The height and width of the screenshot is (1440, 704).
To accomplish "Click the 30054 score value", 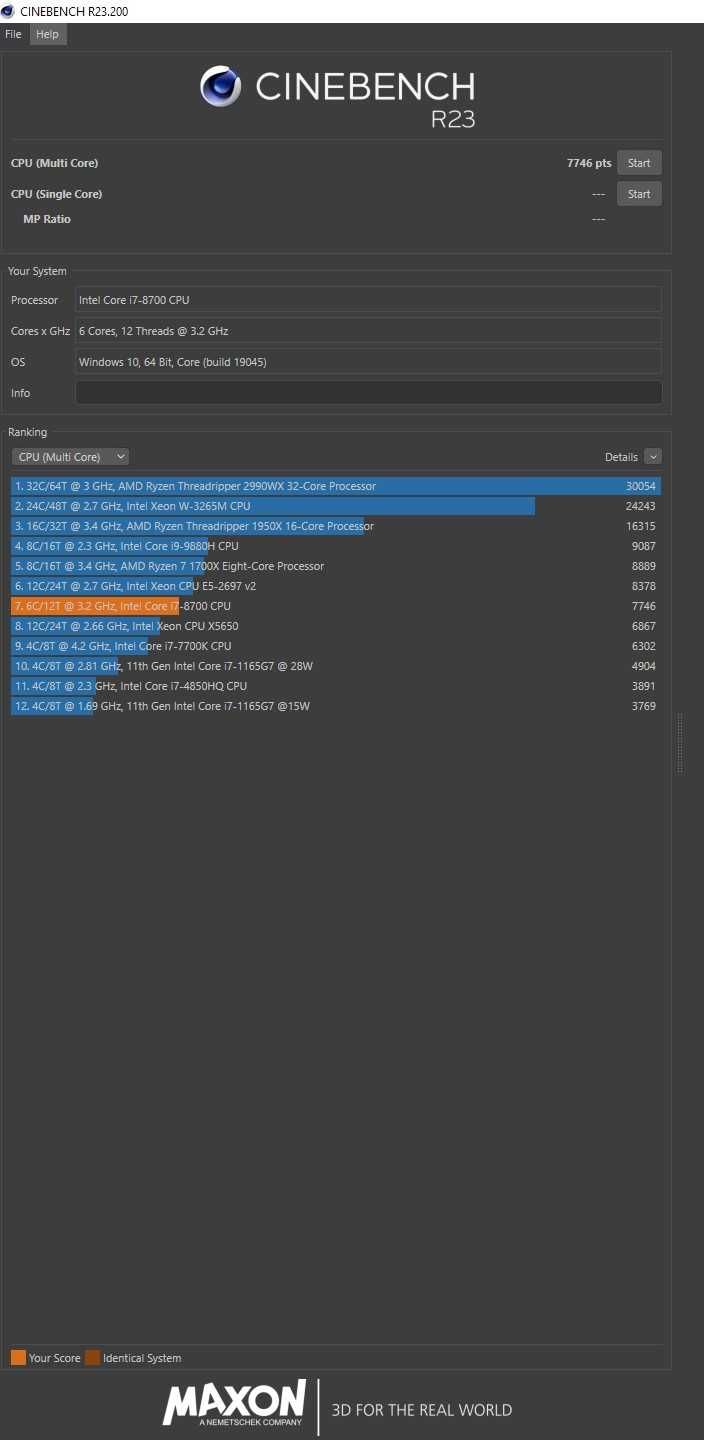I will [x=641, y=486].
